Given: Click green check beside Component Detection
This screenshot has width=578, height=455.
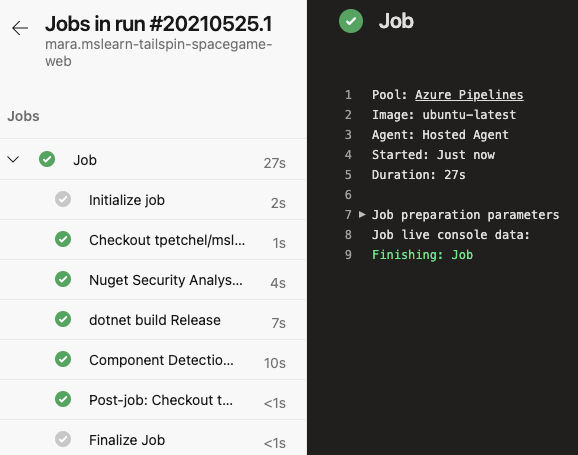Looking at the screenshot, I should (63, 359).
